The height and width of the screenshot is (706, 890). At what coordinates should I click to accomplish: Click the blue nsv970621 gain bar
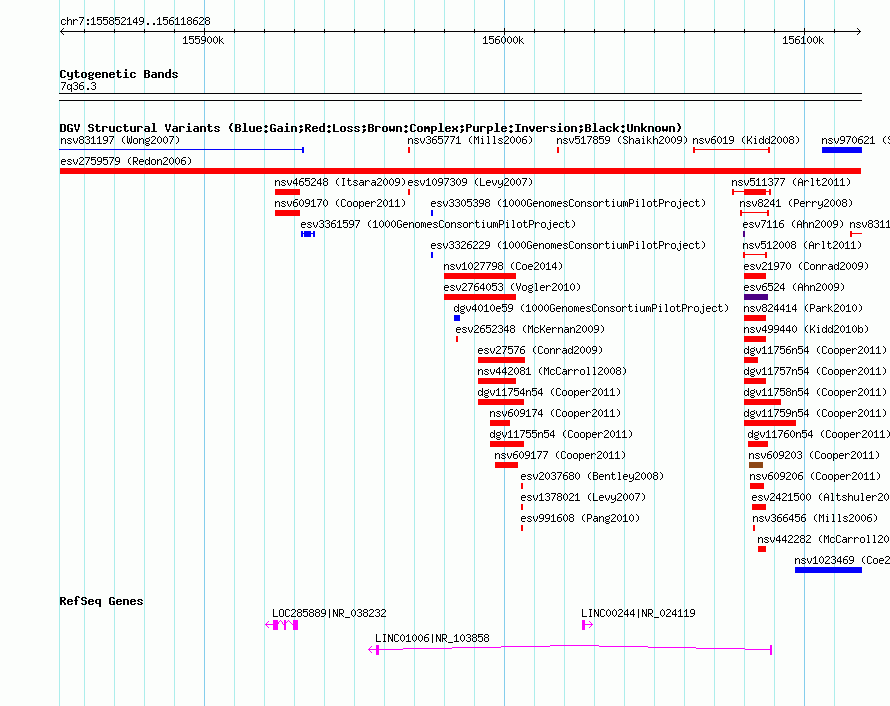pyautogui.click(x=842, y=150)
